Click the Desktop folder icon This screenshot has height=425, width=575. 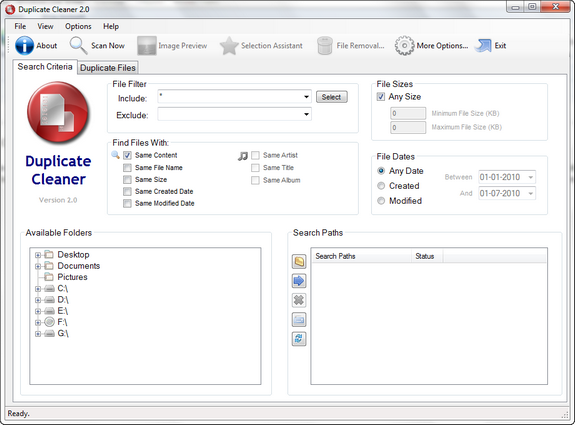coord(49,254)
